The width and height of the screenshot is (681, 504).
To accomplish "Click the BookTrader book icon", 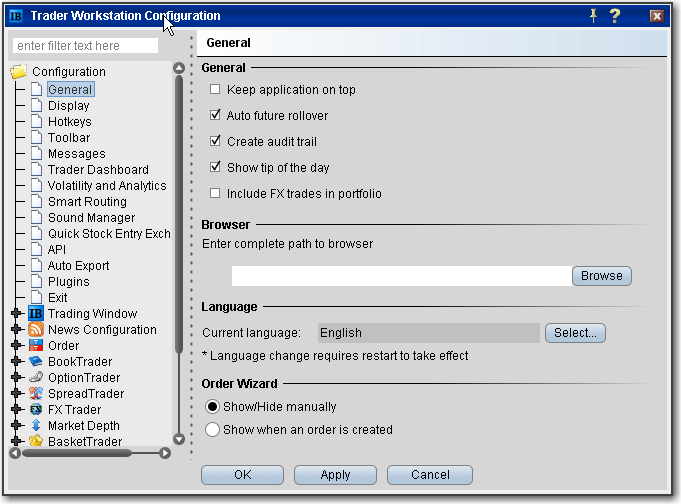I will [36, 361].
